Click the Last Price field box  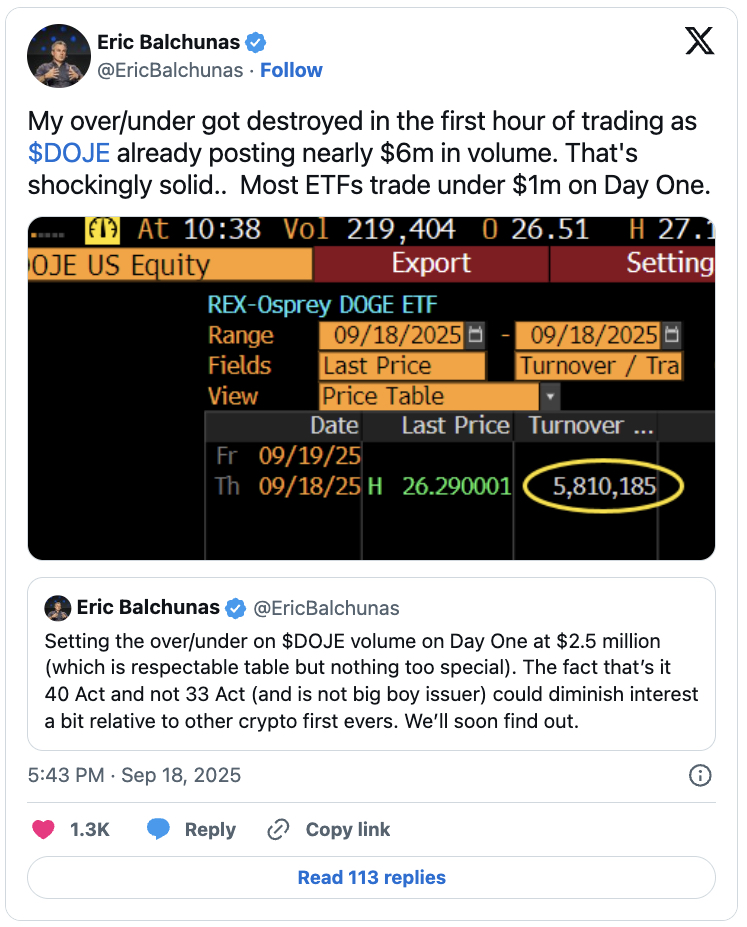tap(402, 366)
